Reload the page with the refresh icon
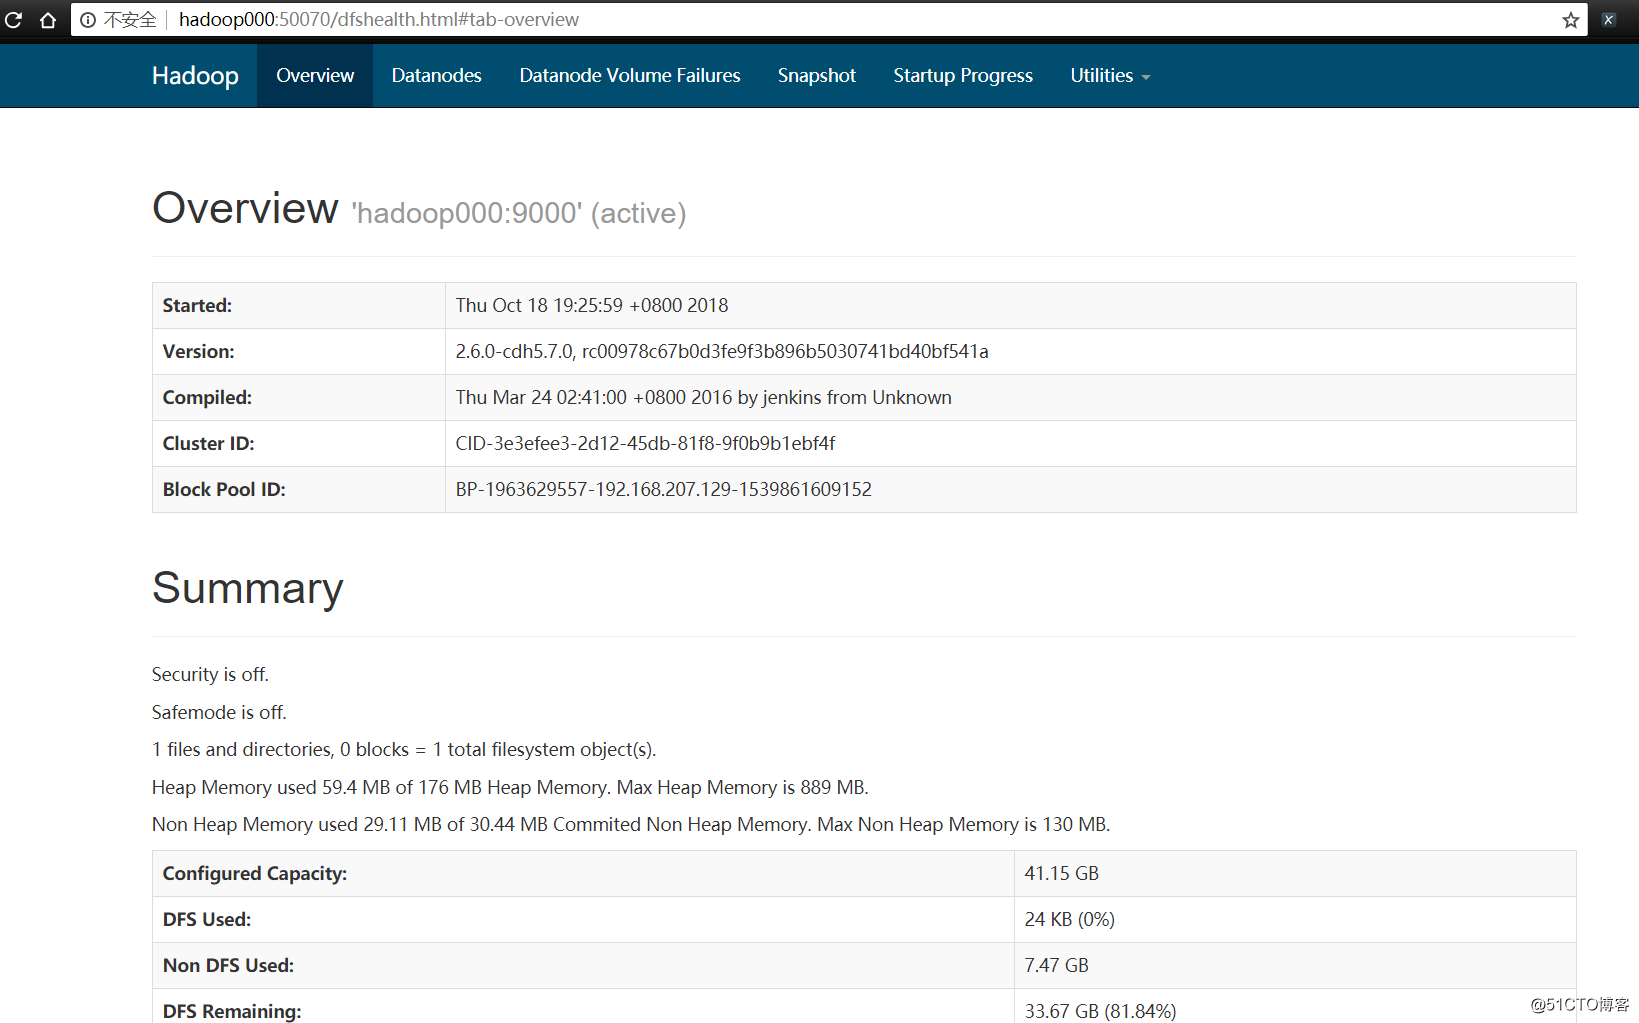The image size is (1639, 1023). pos(13,20)
